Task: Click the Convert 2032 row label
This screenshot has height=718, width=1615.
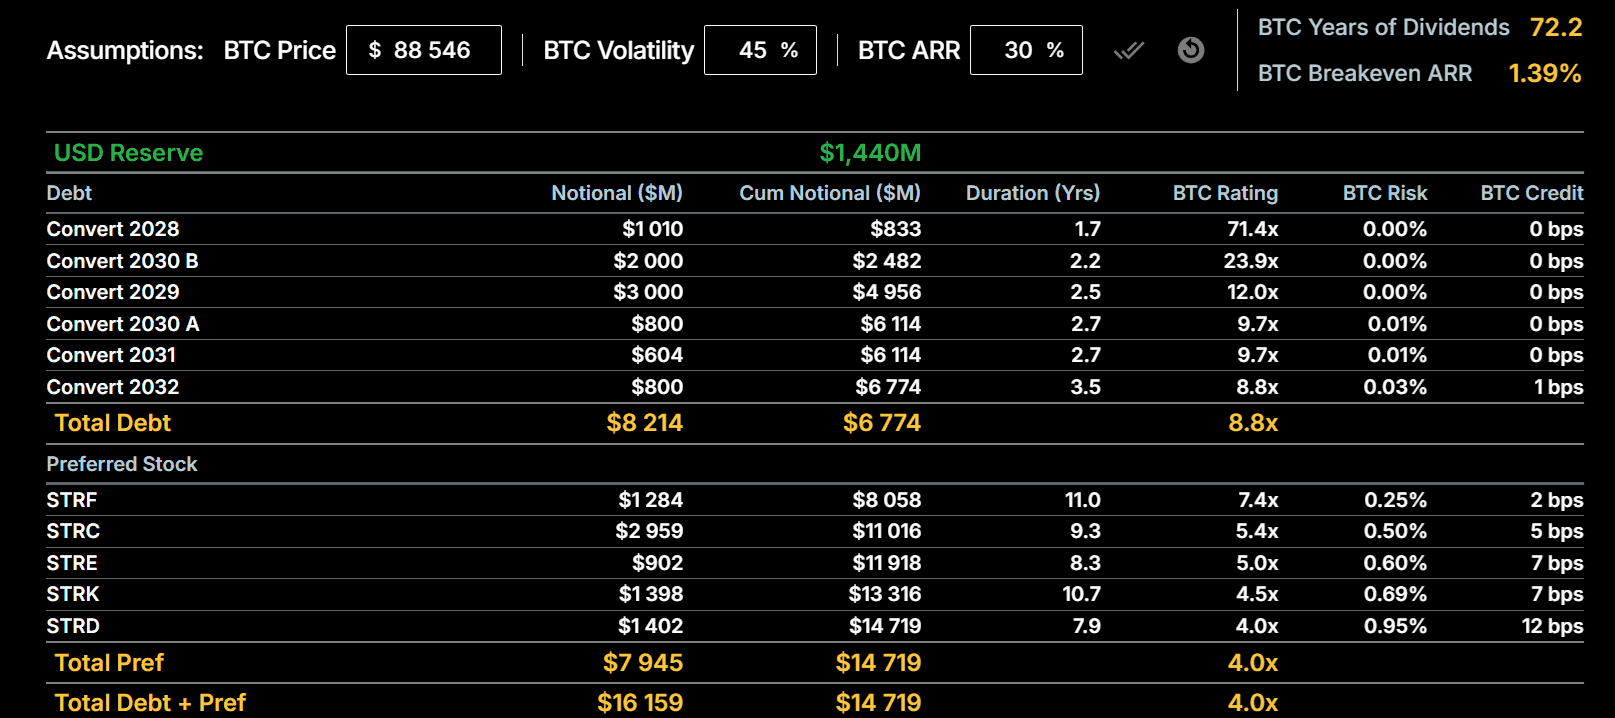Action: [113, 387]
